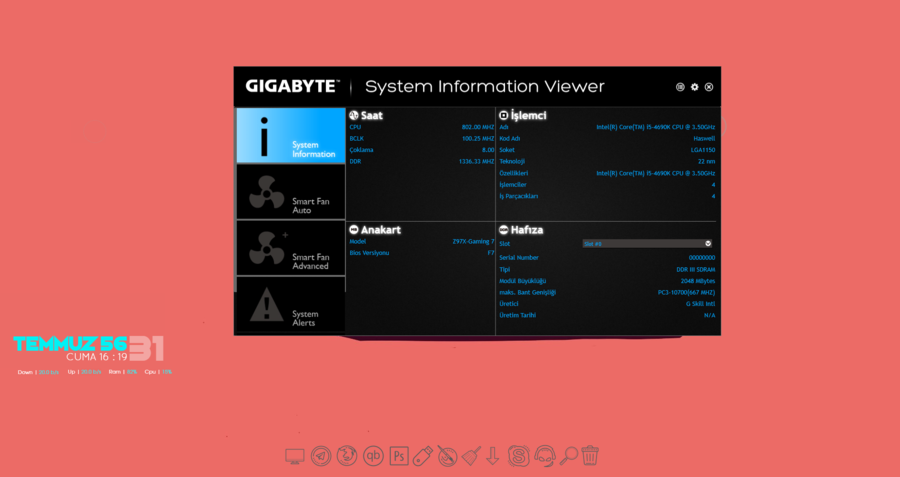Image resolution: width=900 pixels, height=477 pixels.
Task: Open the recycle bin dock icon
Action: click(x=590, y=456)
